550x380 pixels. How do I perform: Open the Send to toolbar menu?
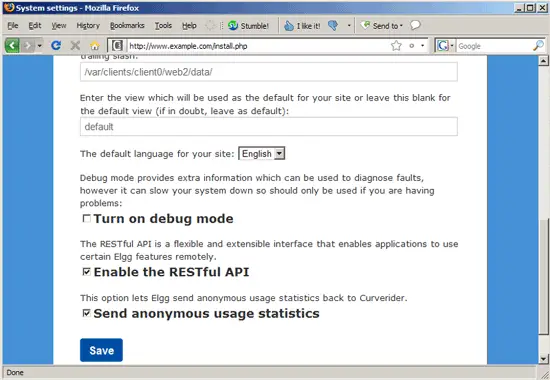click(382, 26)
